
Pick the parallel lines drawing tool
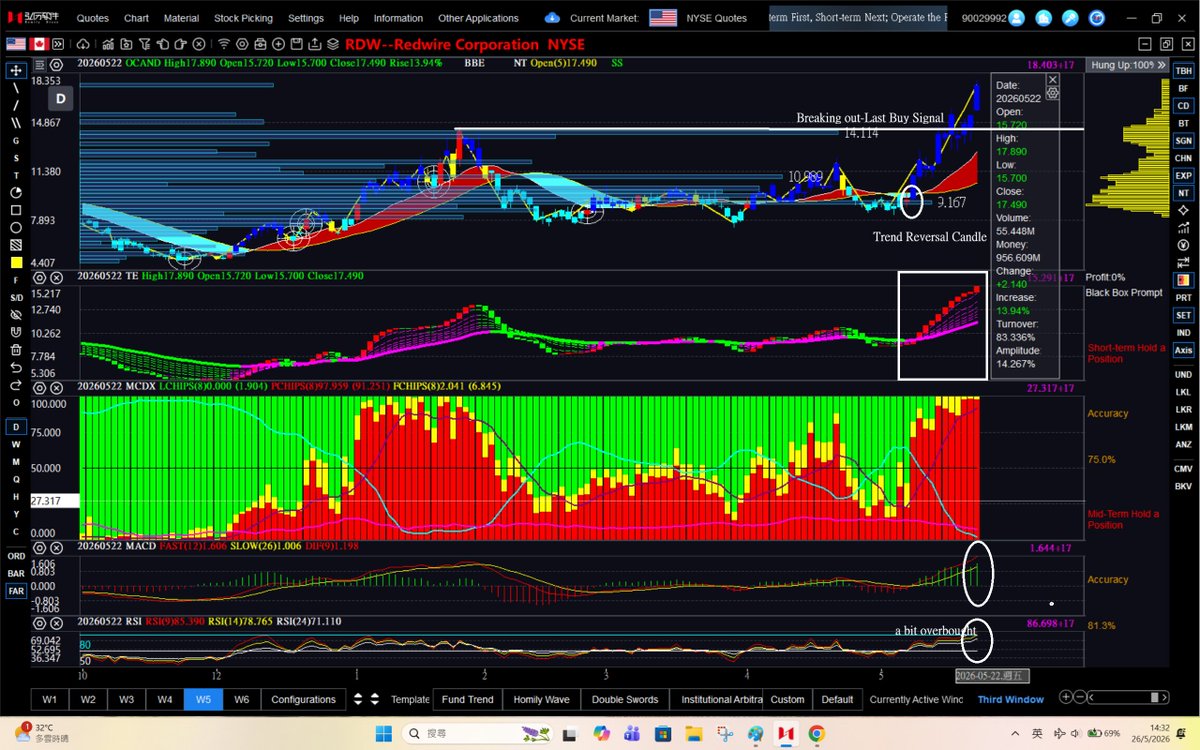point(16,123)
